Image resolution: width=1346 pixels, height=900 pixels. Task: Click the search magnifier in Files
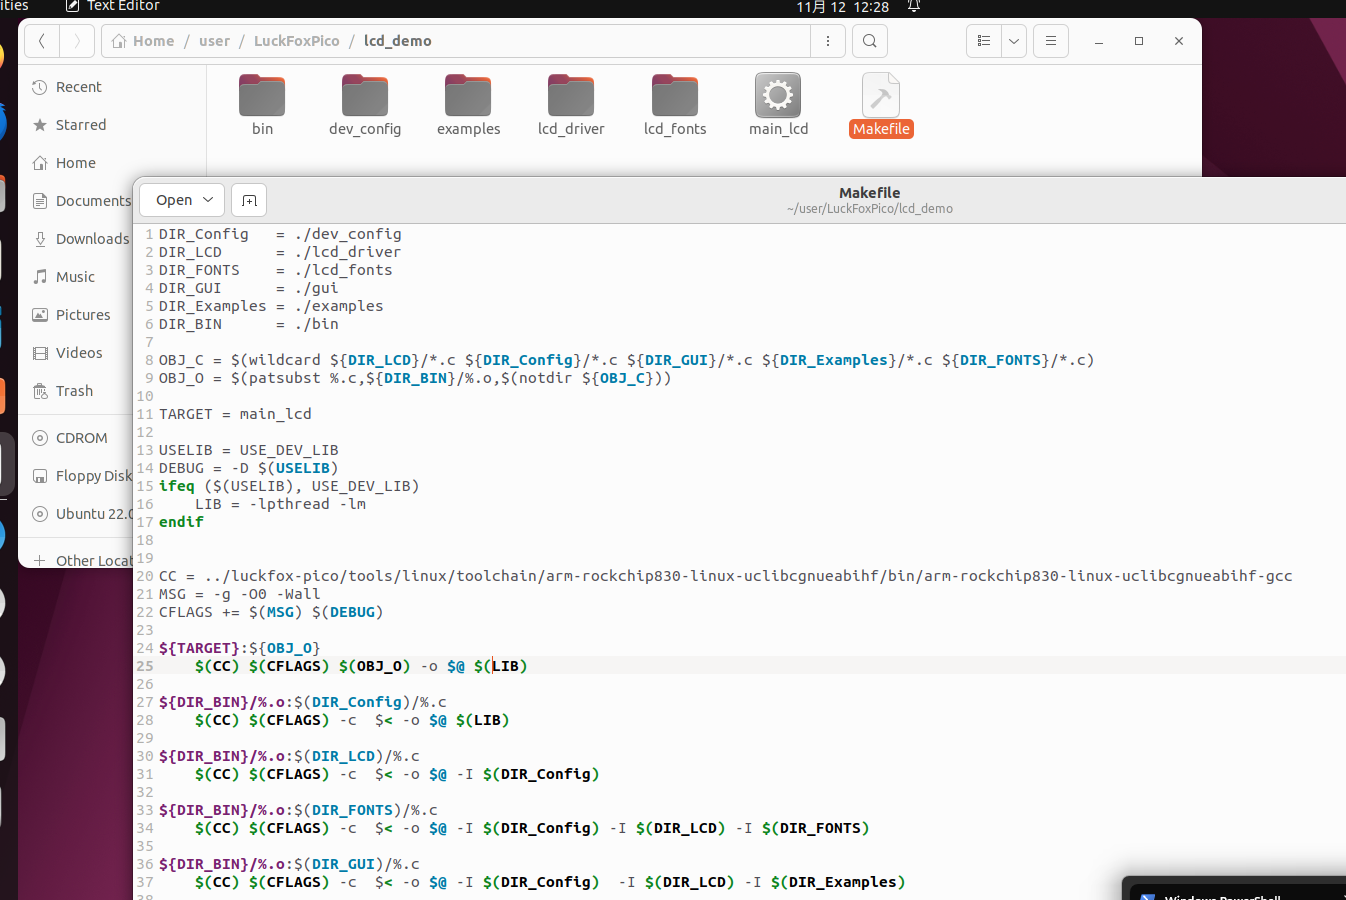870,41
